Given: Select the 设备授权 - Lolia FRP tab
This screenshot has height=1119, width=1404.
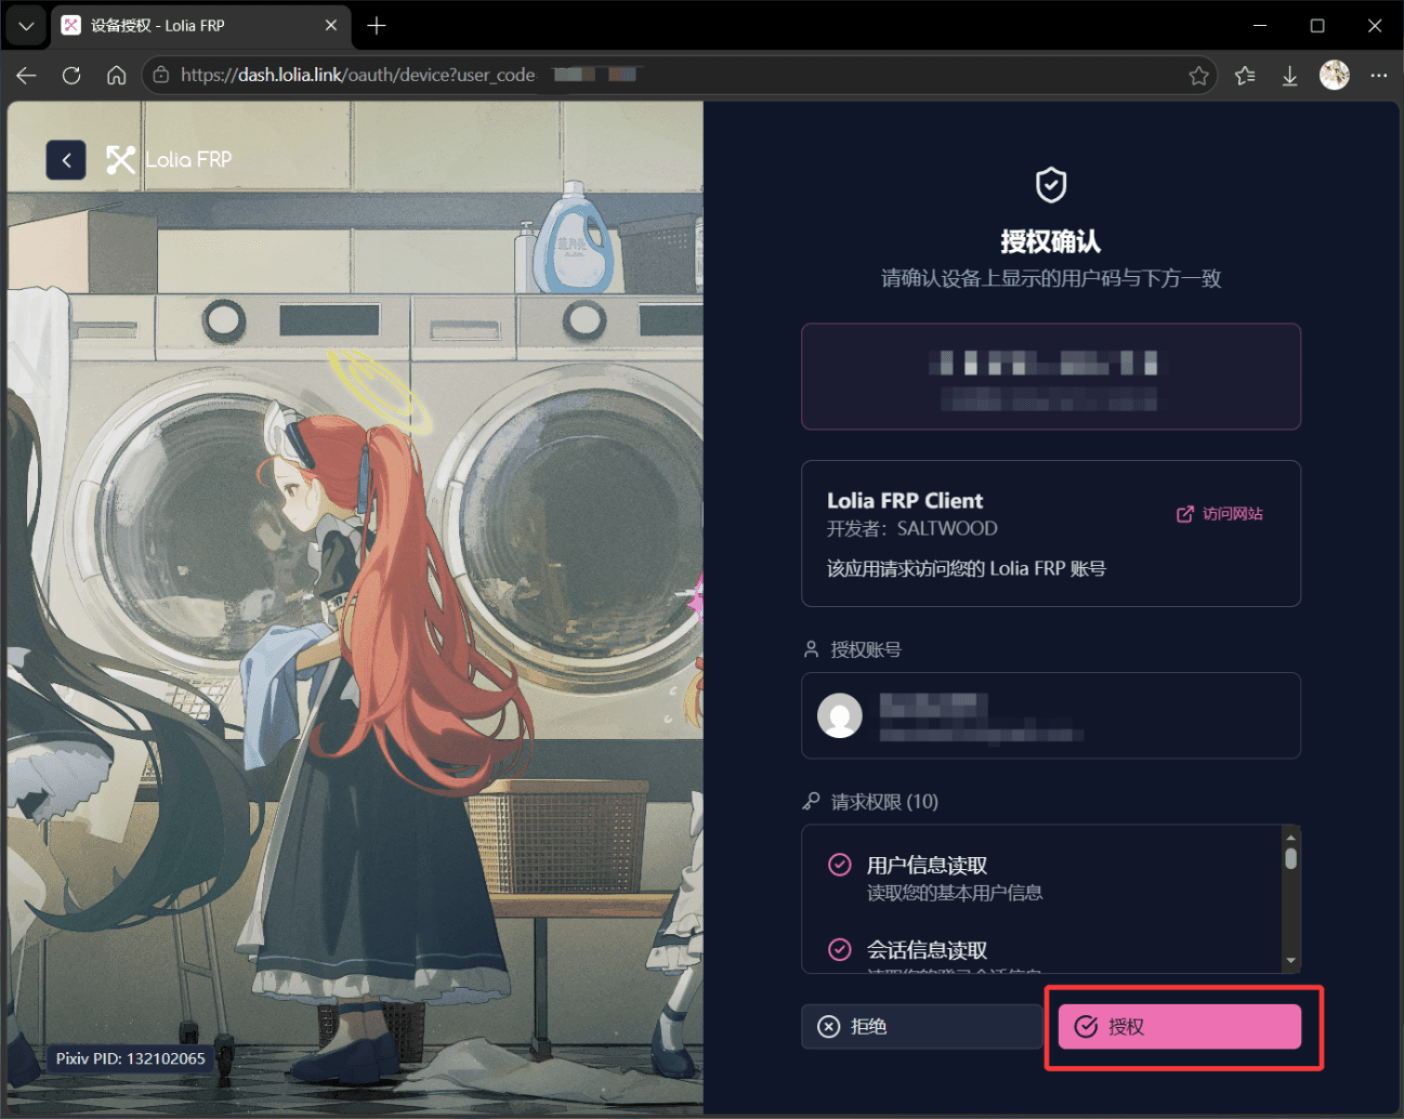Looking at the screenshot, I should (x=200, y=26).
